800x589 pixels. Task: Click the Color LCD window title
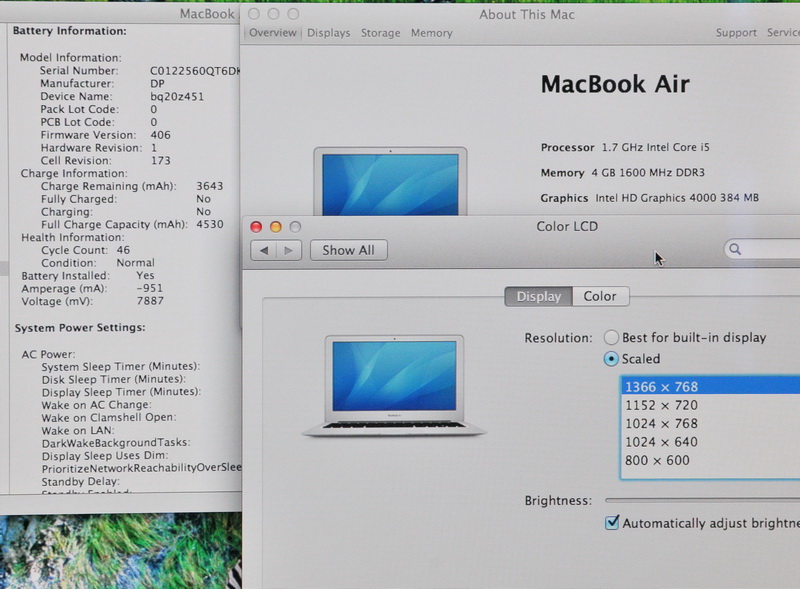click(x=567, y=227)
